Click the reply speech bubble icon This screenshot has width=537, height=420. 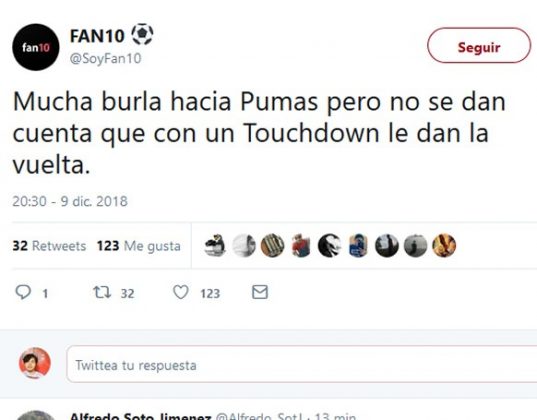coord(23,292)
